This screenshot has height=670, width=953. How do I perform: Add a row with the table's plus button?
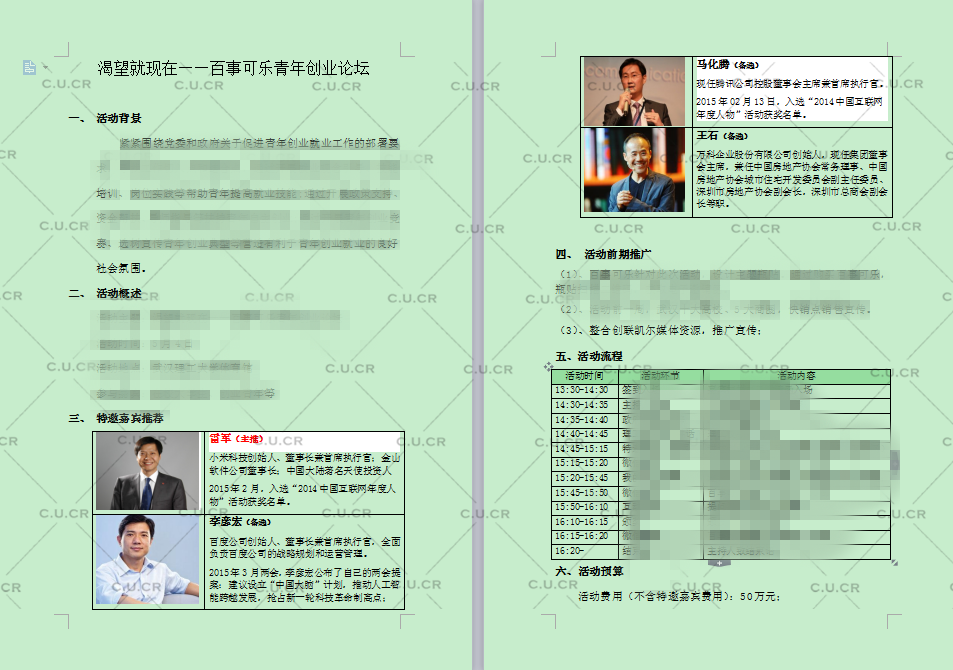(719, 563)
